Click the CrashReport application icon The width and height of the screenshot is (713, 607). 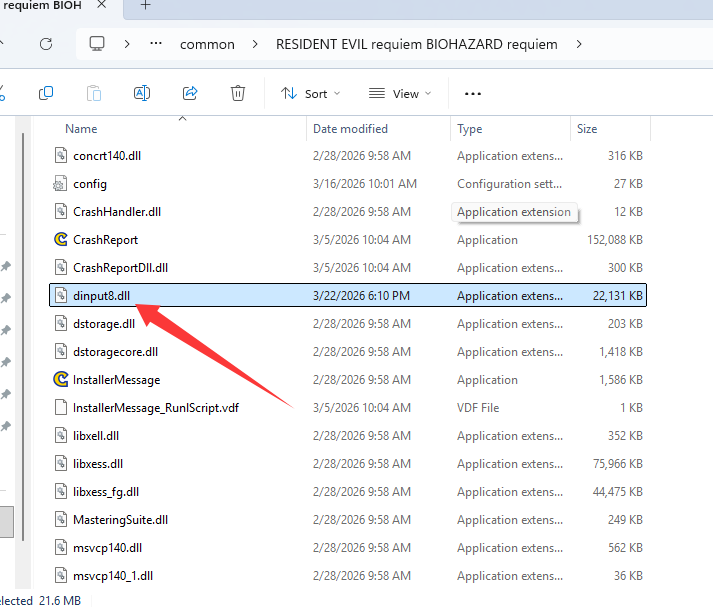pos(60,240)
